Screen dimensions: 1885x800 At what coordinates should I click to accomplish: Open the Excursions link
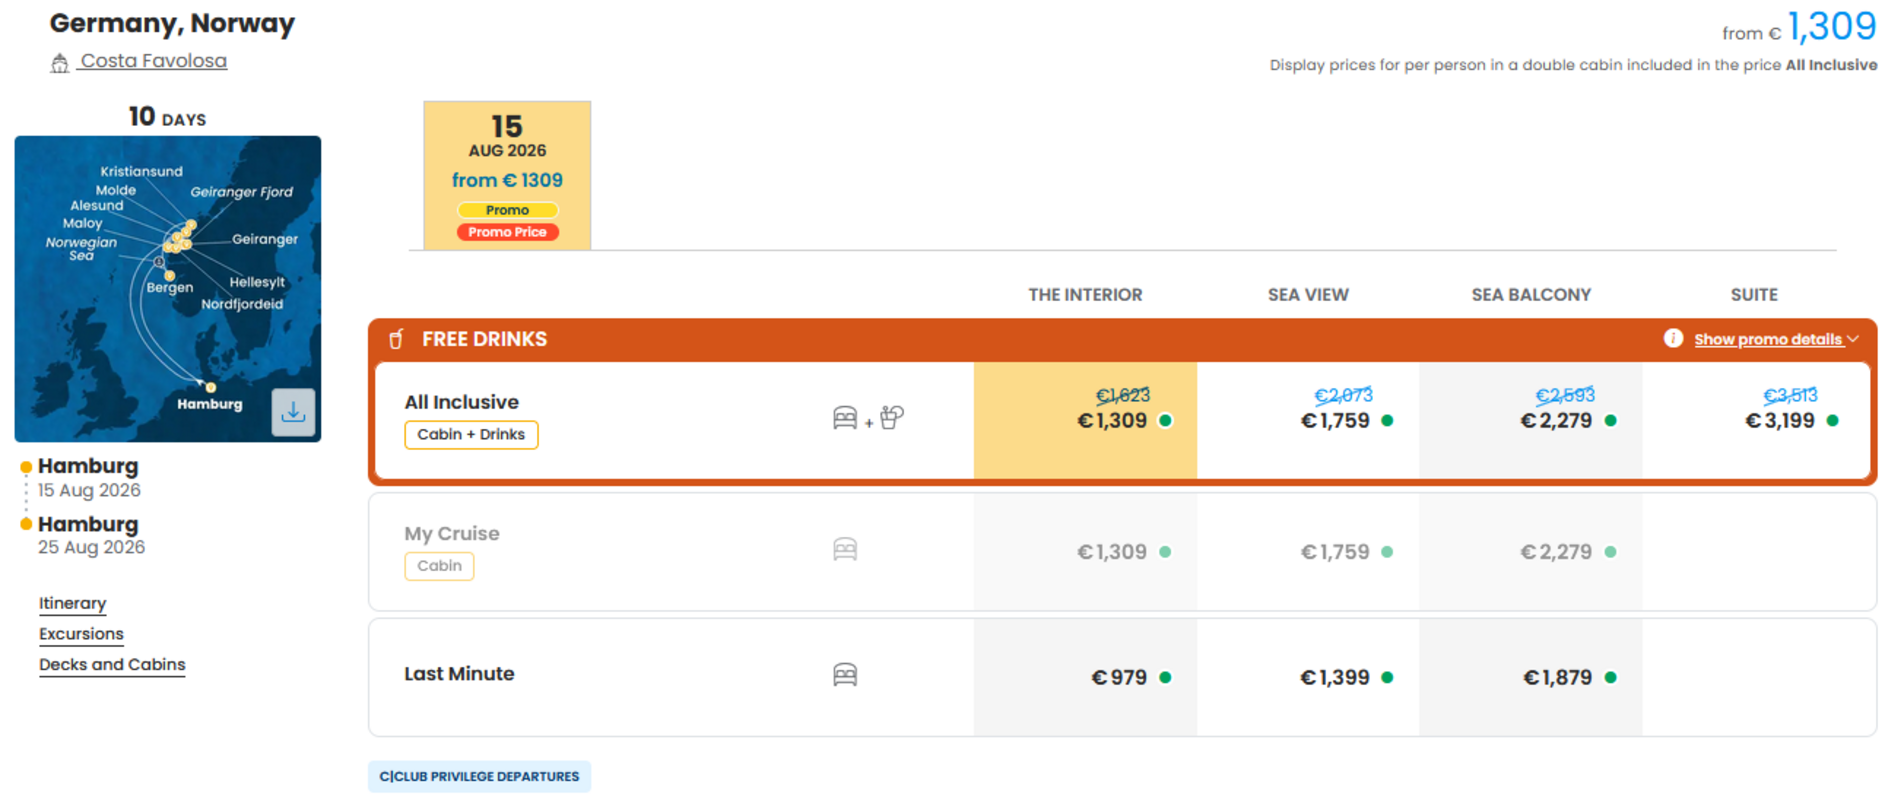click(81, 634)
